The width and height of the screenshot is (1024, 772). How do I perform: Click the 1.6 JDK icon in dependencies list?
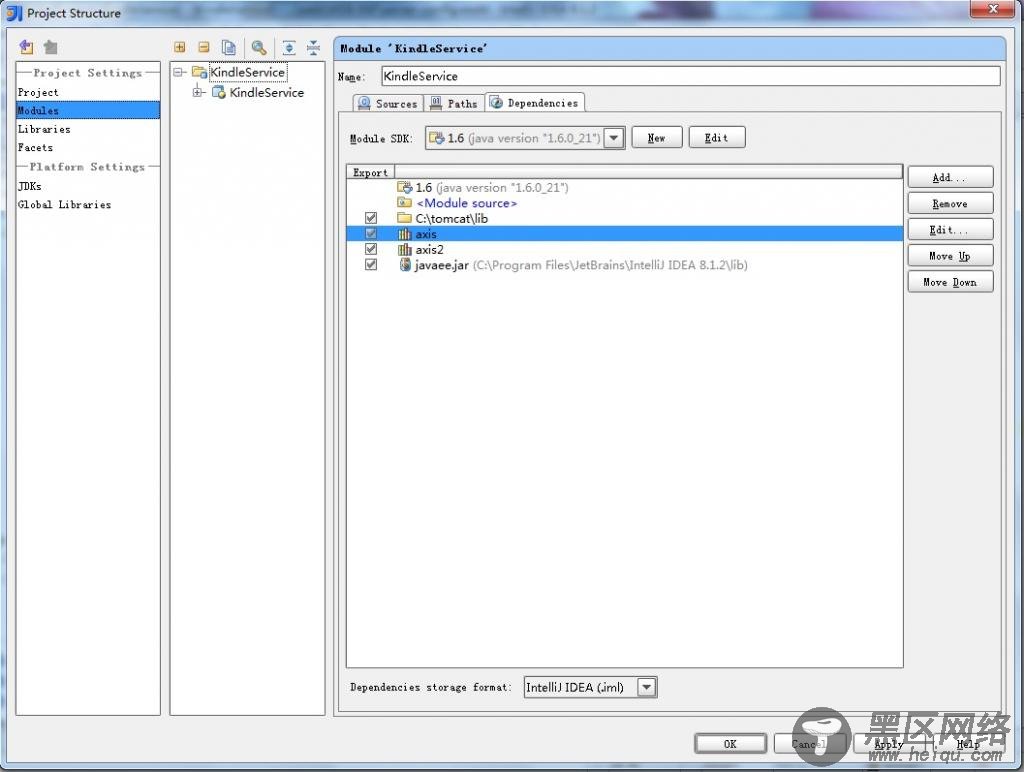tap(405, 187)
